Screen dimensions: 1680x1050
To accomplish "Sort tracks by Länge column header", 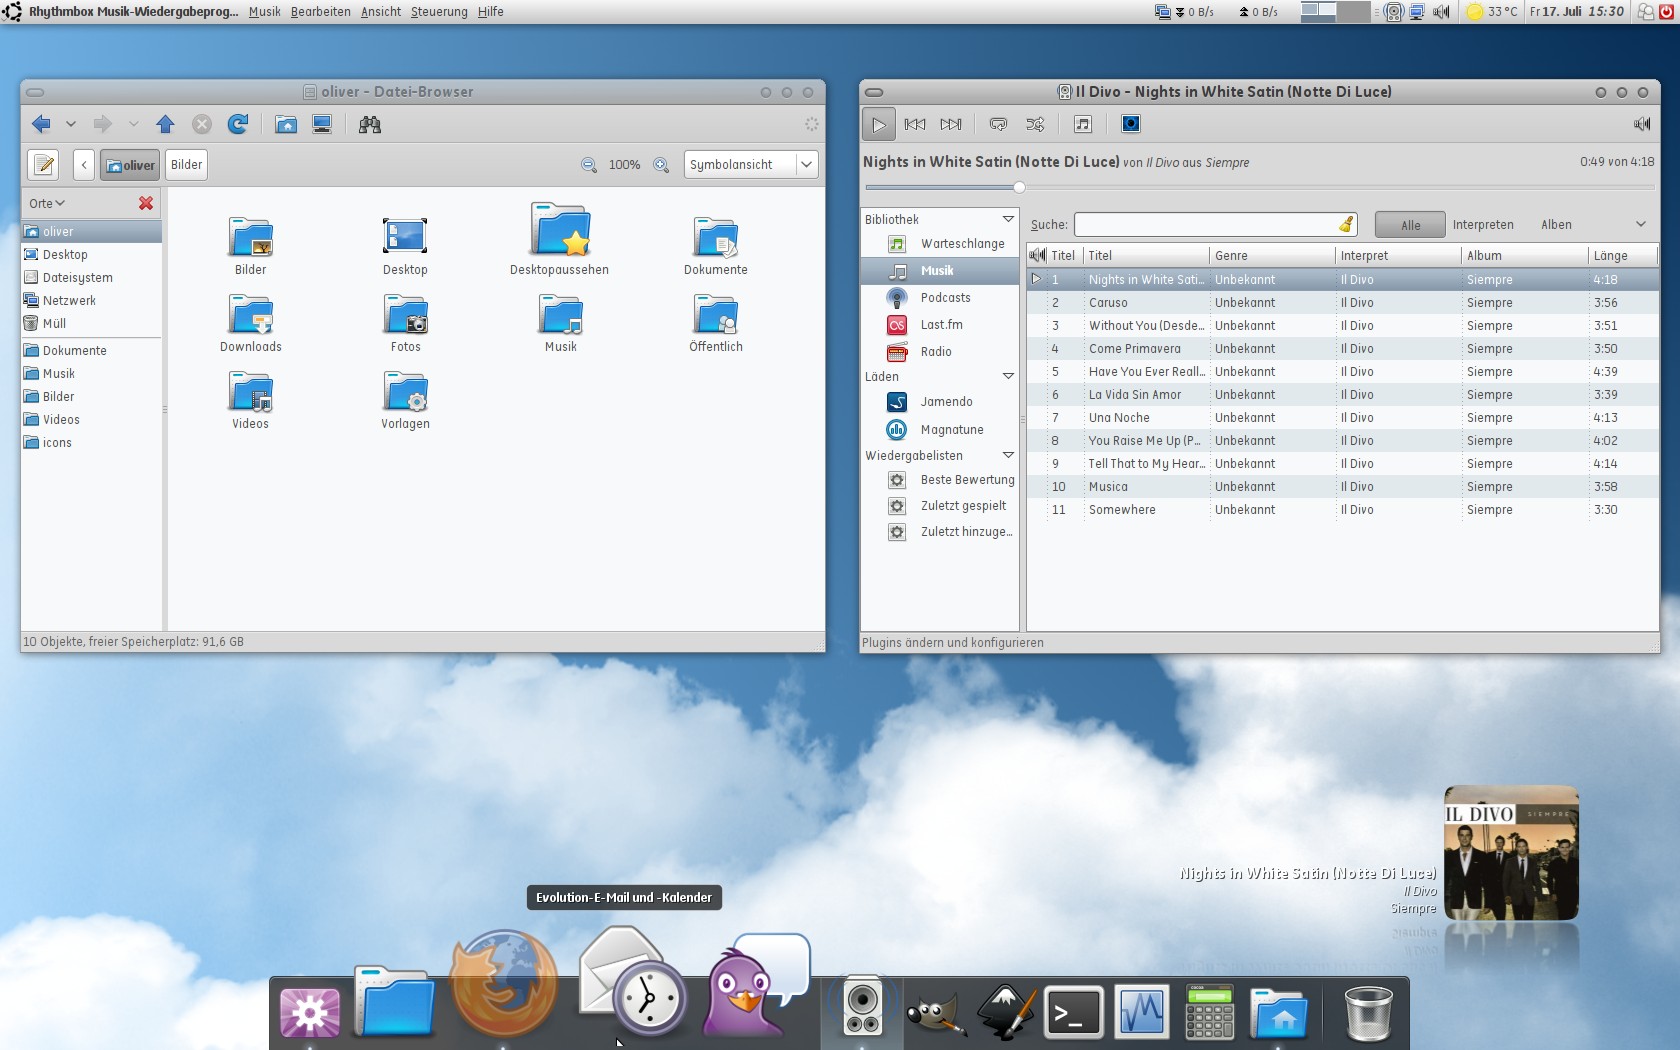I will pyautogui.click(x=1622, y=256).
